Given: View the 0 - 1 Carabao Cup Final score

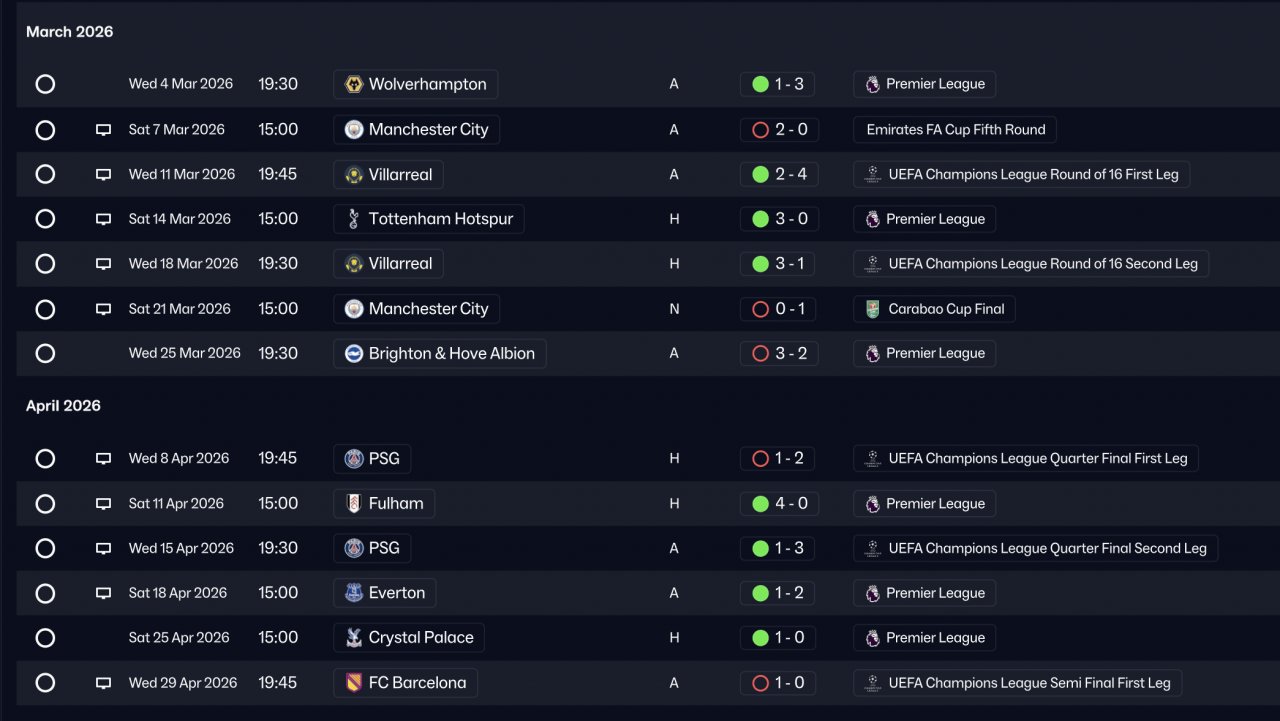Looking at the screenshot, I should pos(778,309).
